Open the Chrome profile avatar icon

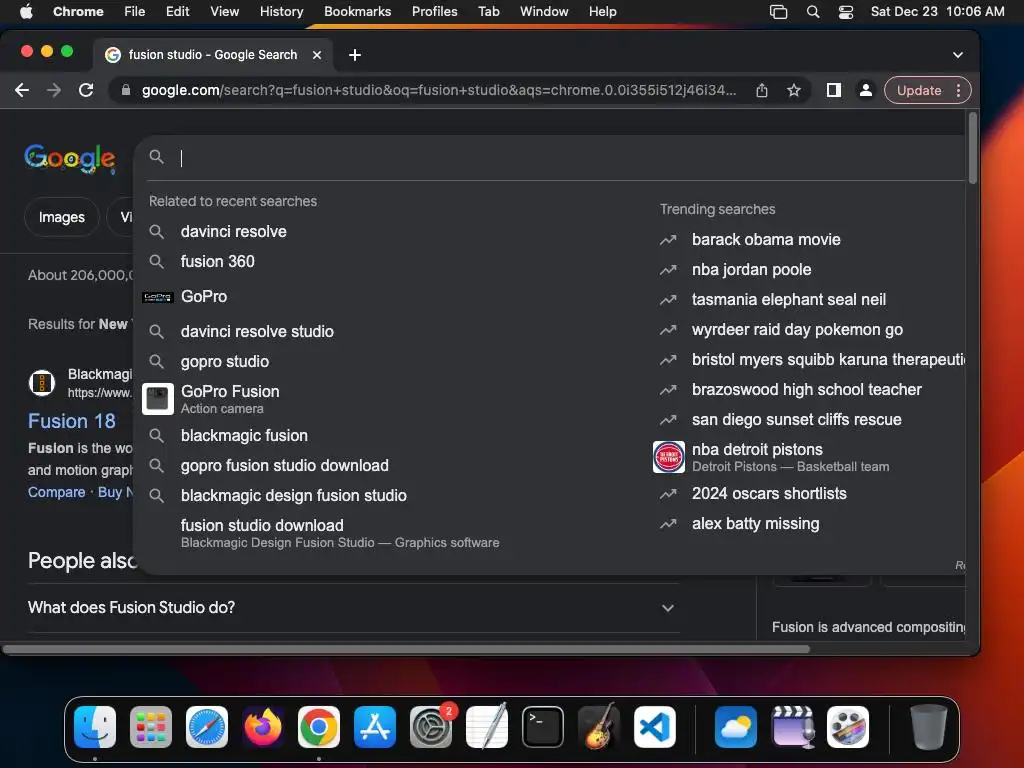[x=866, y=90]
